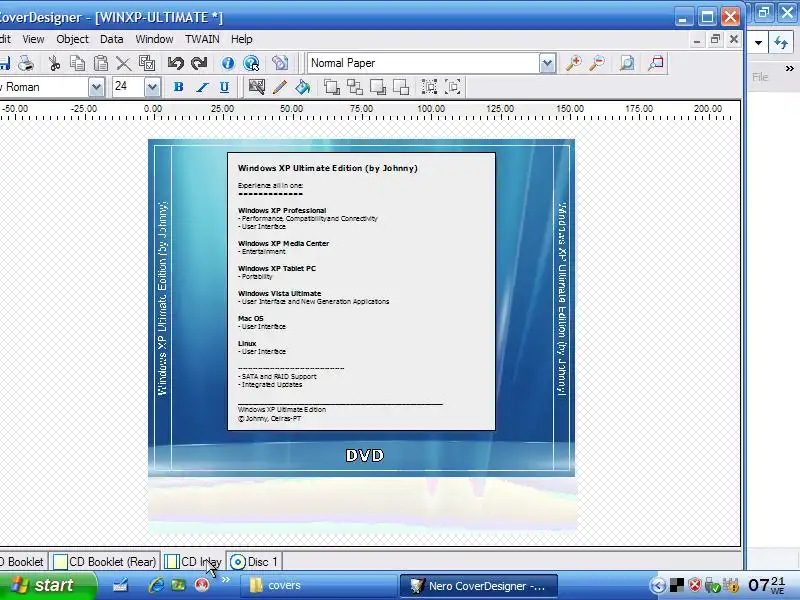Click the zoom selection red frame icon
800x600 pixels.
click(656, 63)
